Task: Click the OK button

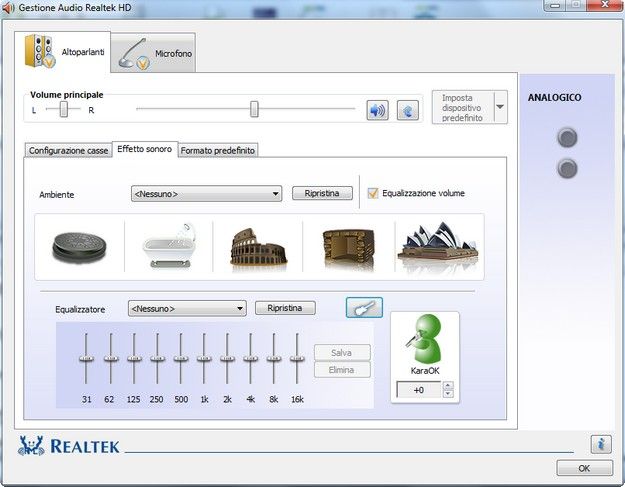Action: (584, 468)
